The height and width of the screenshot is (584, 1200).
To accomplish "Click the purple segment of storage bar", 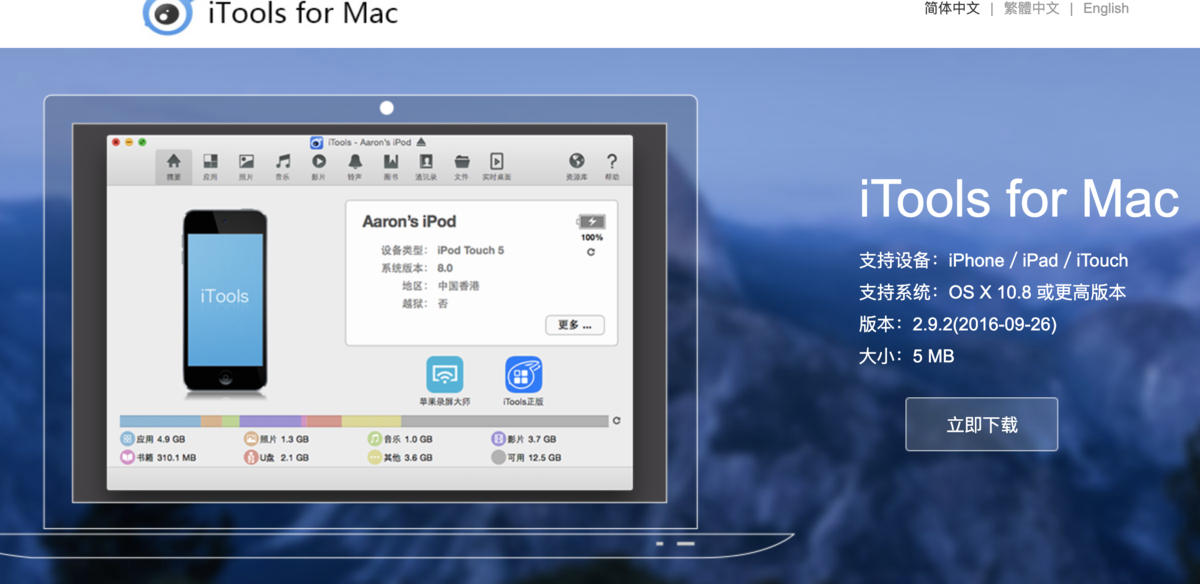I will coord(270,421).
